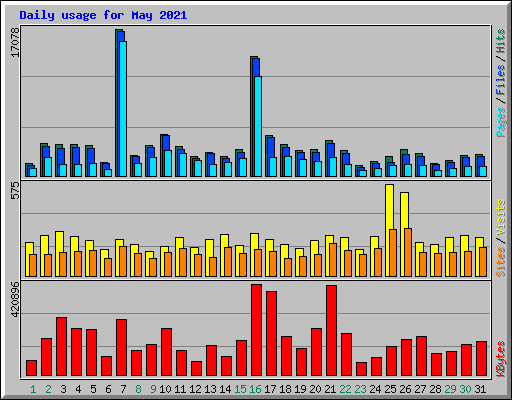Click the day 5 label on x-axis

point(93,389)
